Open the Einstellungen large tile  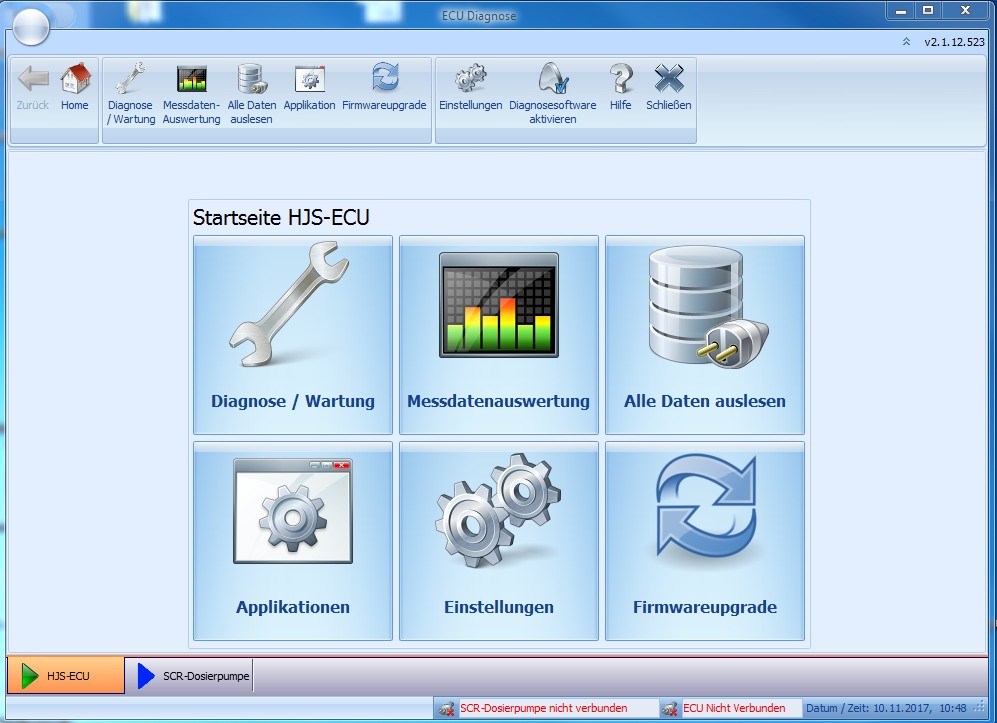click(499, 541)
